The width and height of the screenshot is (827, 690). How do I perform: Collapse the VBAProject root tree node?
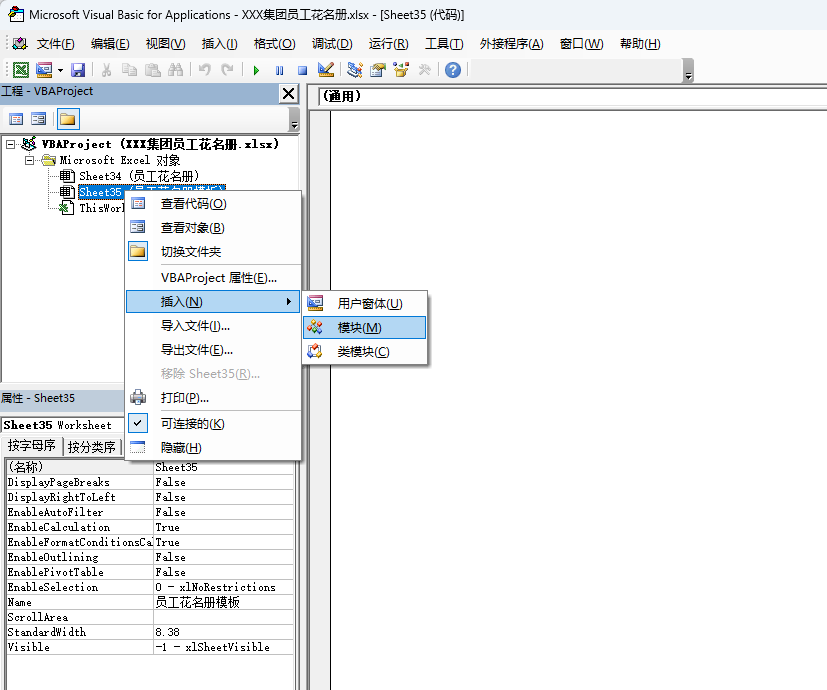click(11, 144)
